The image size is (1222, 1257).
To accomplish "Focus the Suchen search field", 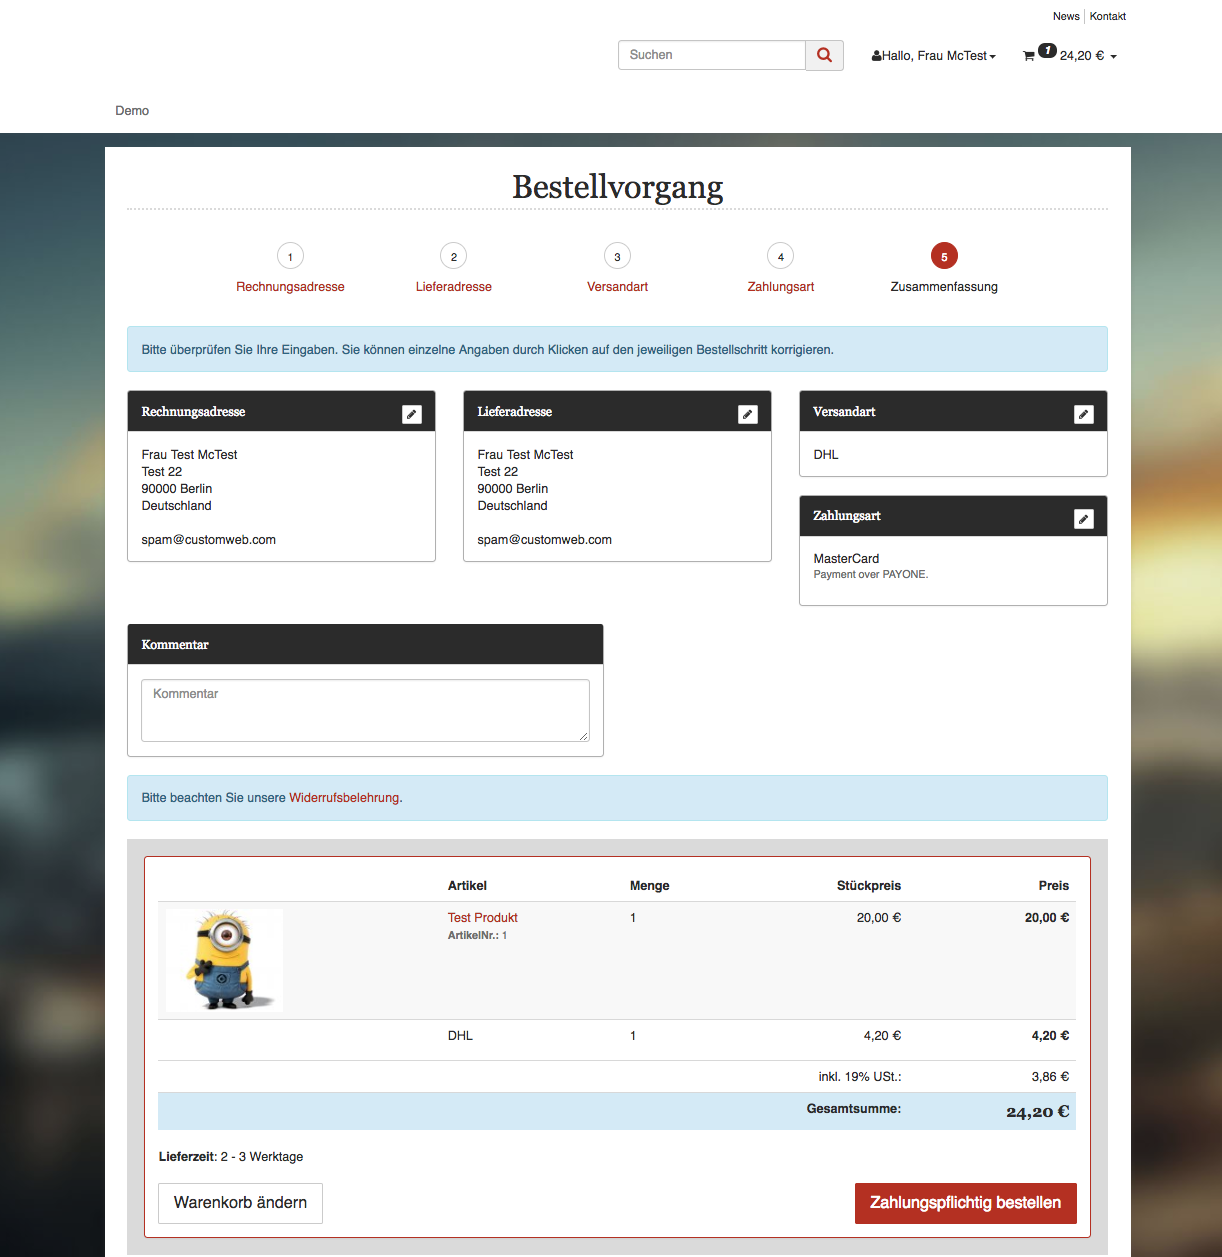I will tap(711, 55).
